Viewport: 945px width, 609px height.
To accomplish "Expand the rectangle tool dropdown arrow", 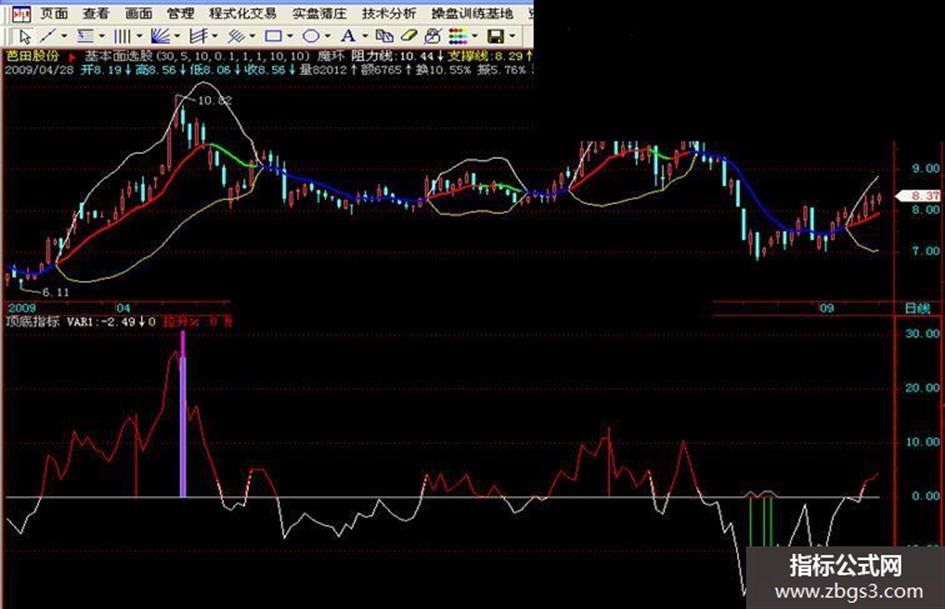I will tap(290, 37).
